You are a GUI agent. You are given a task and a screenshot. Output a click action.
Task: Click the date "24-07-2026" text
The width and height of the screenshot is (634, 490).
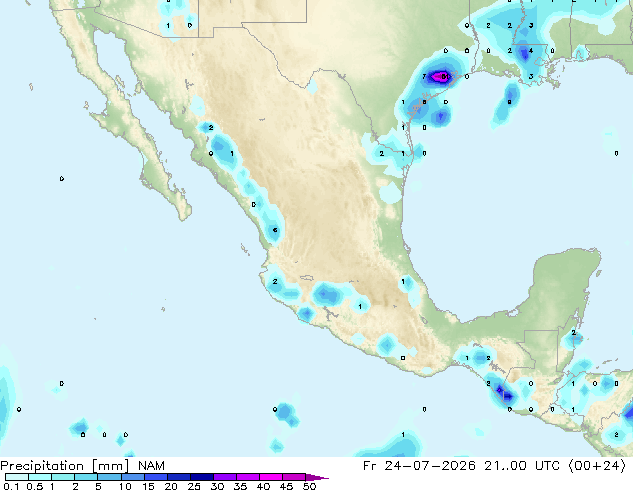click(x=430, y=466)
